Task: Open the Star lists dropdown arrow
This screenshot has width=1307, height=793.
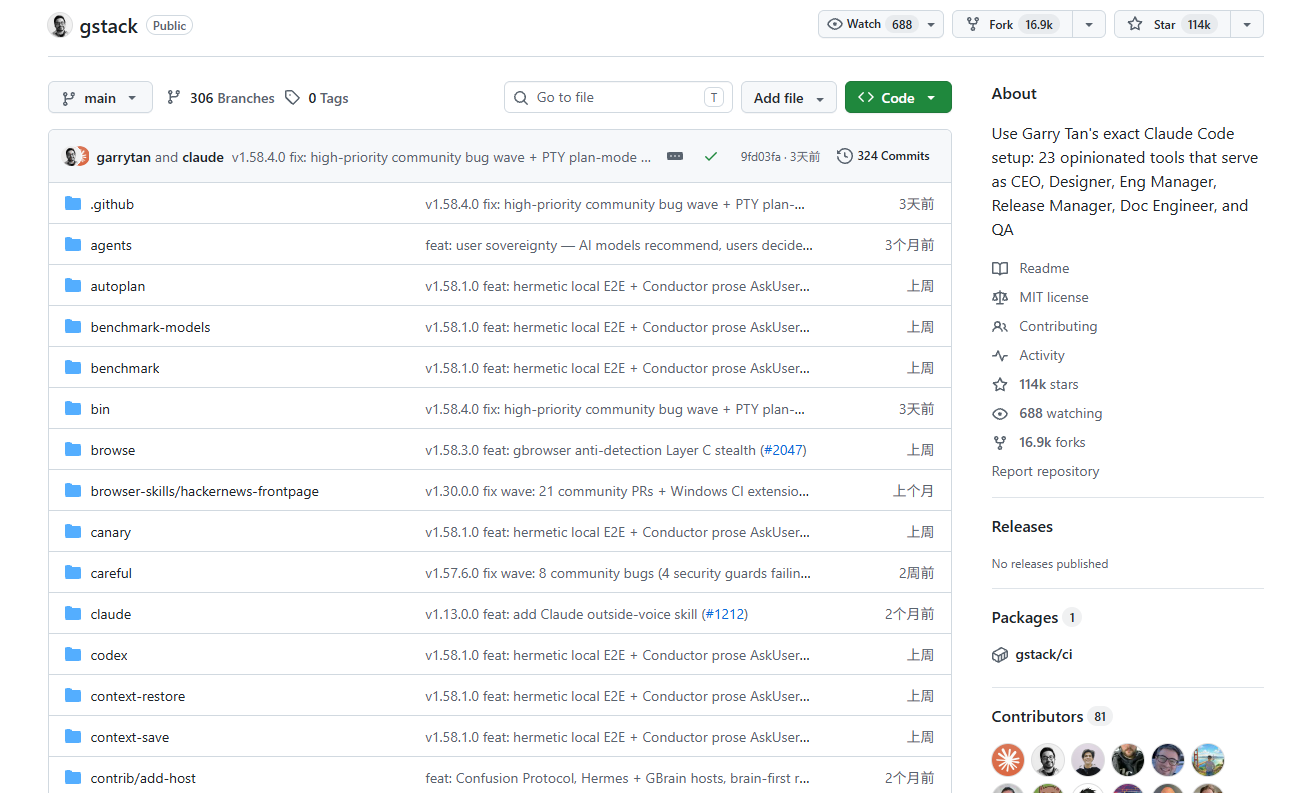Action: point(1246,24)
